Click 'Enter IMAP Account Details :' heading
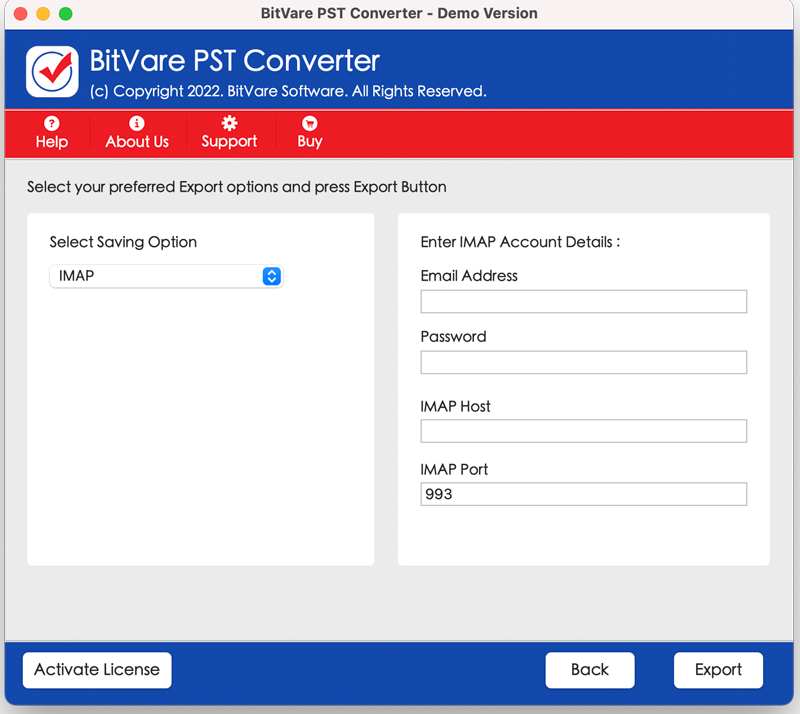The image size is (800, 714). 520,242
